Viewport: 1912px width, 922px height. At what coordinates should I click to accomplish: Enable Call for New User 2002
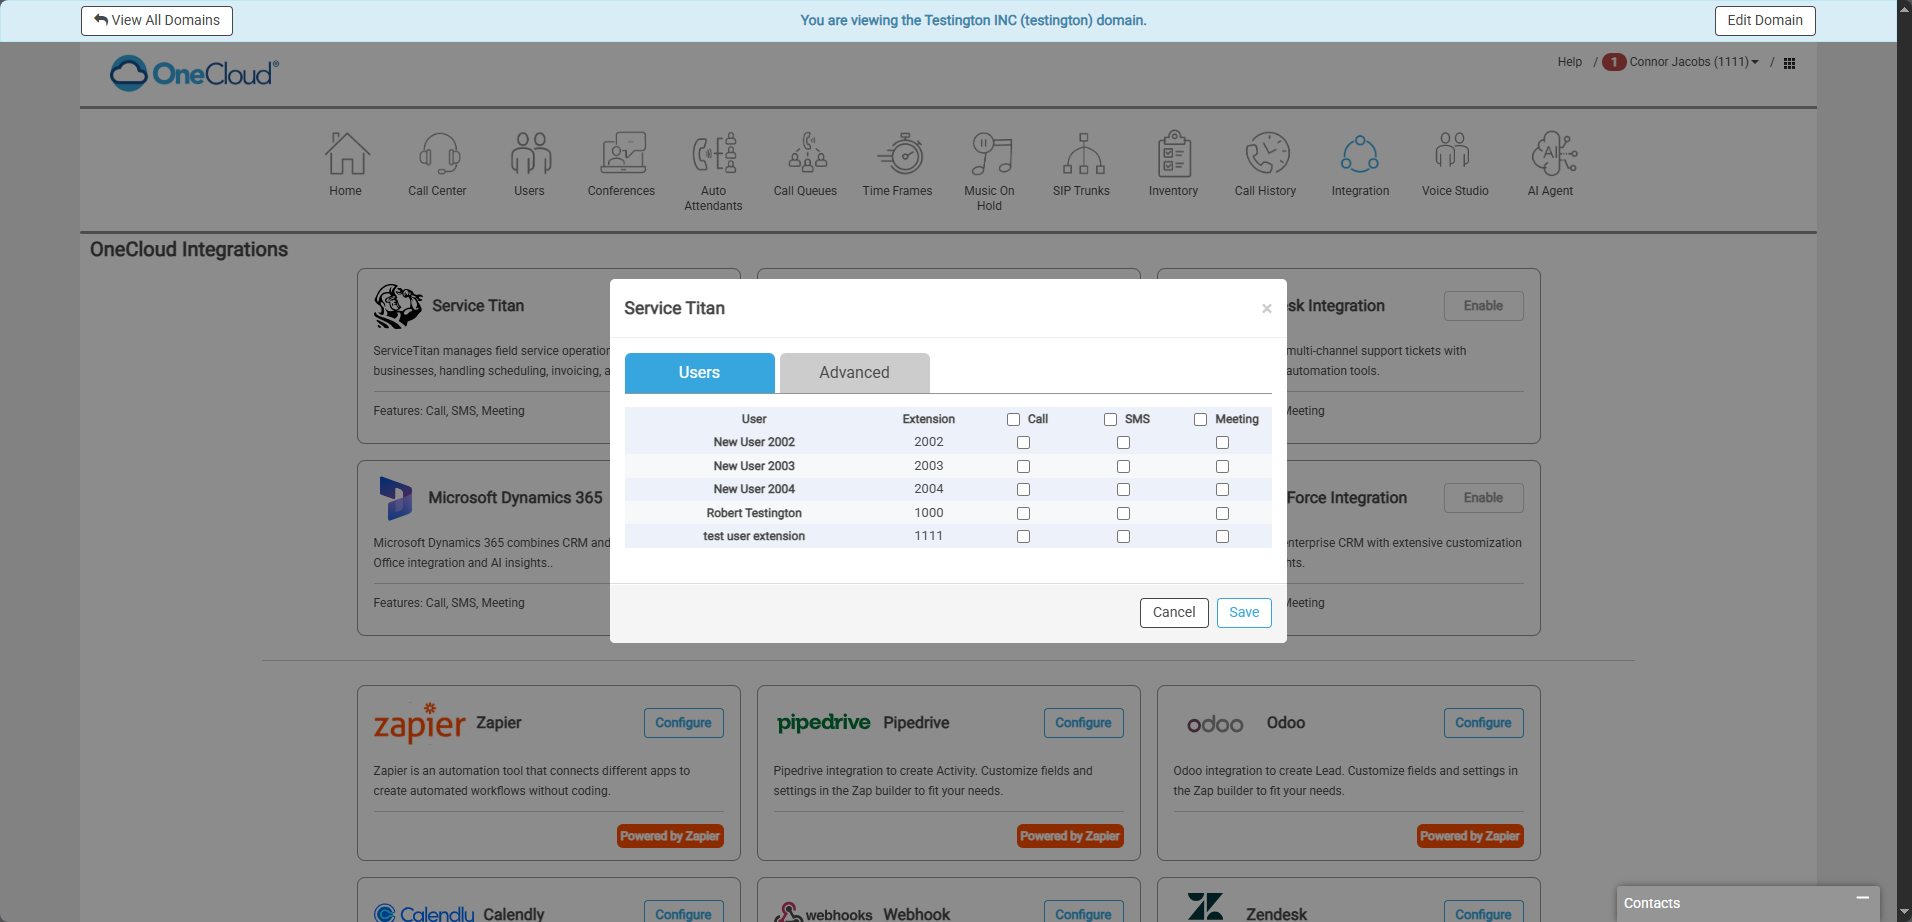pos(1023,443)
